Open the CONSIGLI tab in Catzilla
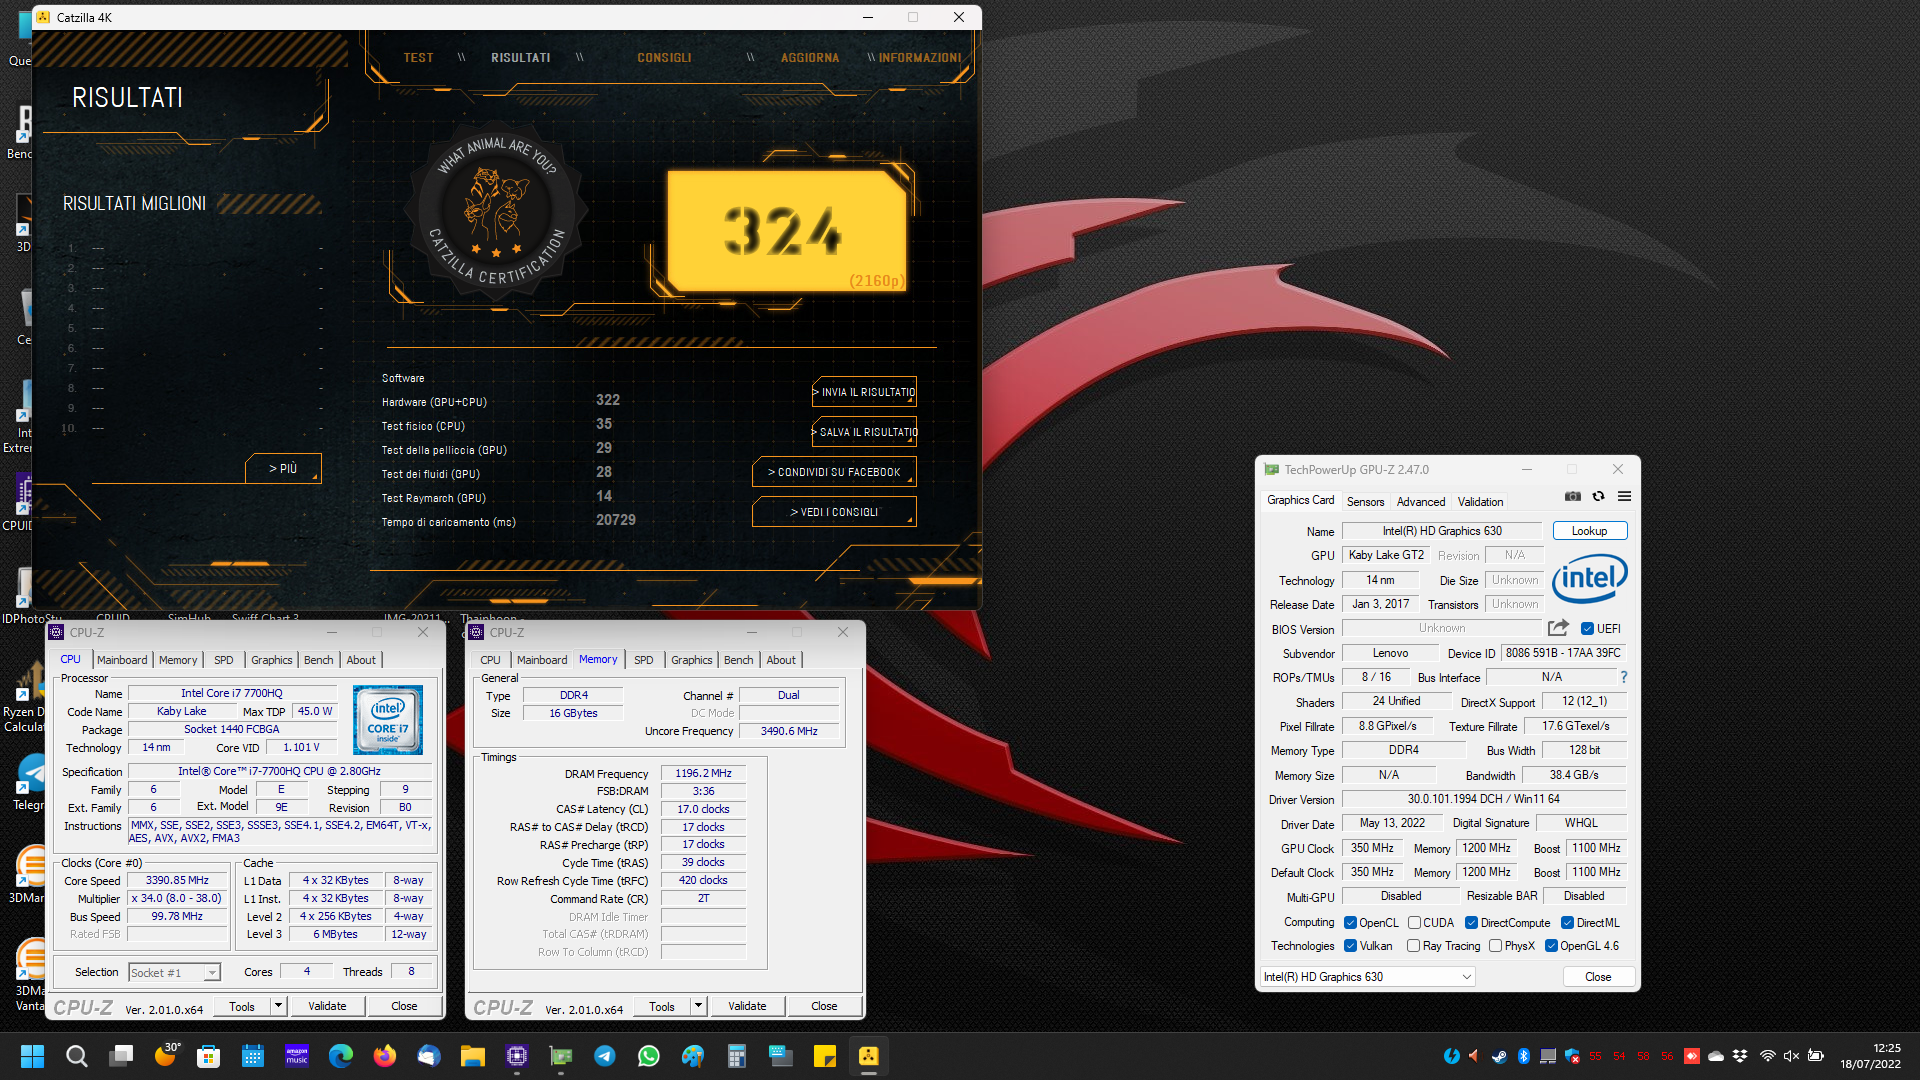Screen dimensions: 1920x1080 [664, 58]
